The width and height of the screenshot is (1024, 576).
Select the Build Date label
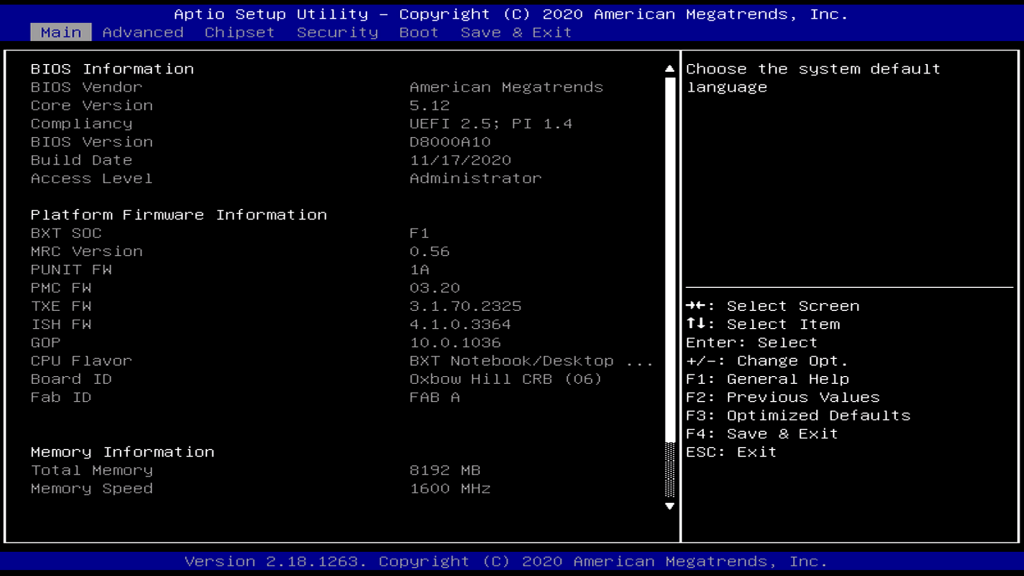click(82, 160)
